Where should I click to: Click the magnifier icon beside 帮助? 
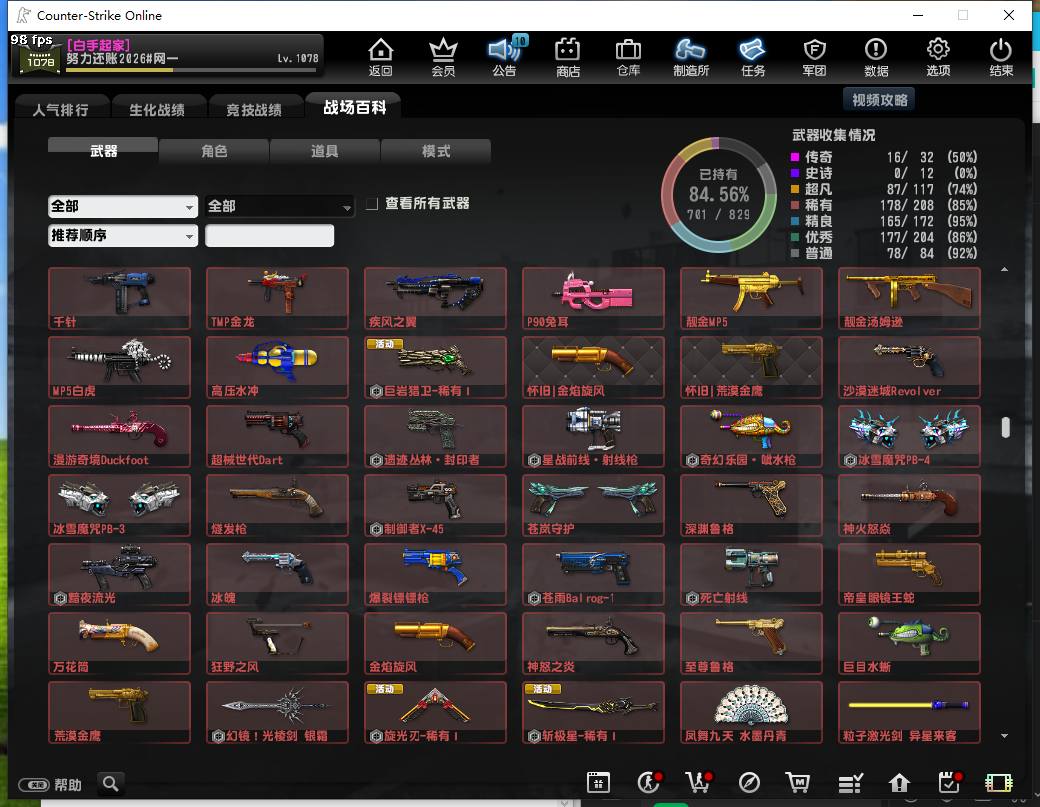click(x=111, y=784)
